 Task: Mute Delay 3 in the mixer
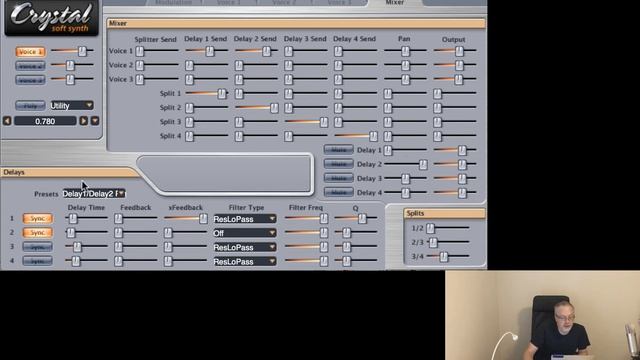tap(338, 178)
